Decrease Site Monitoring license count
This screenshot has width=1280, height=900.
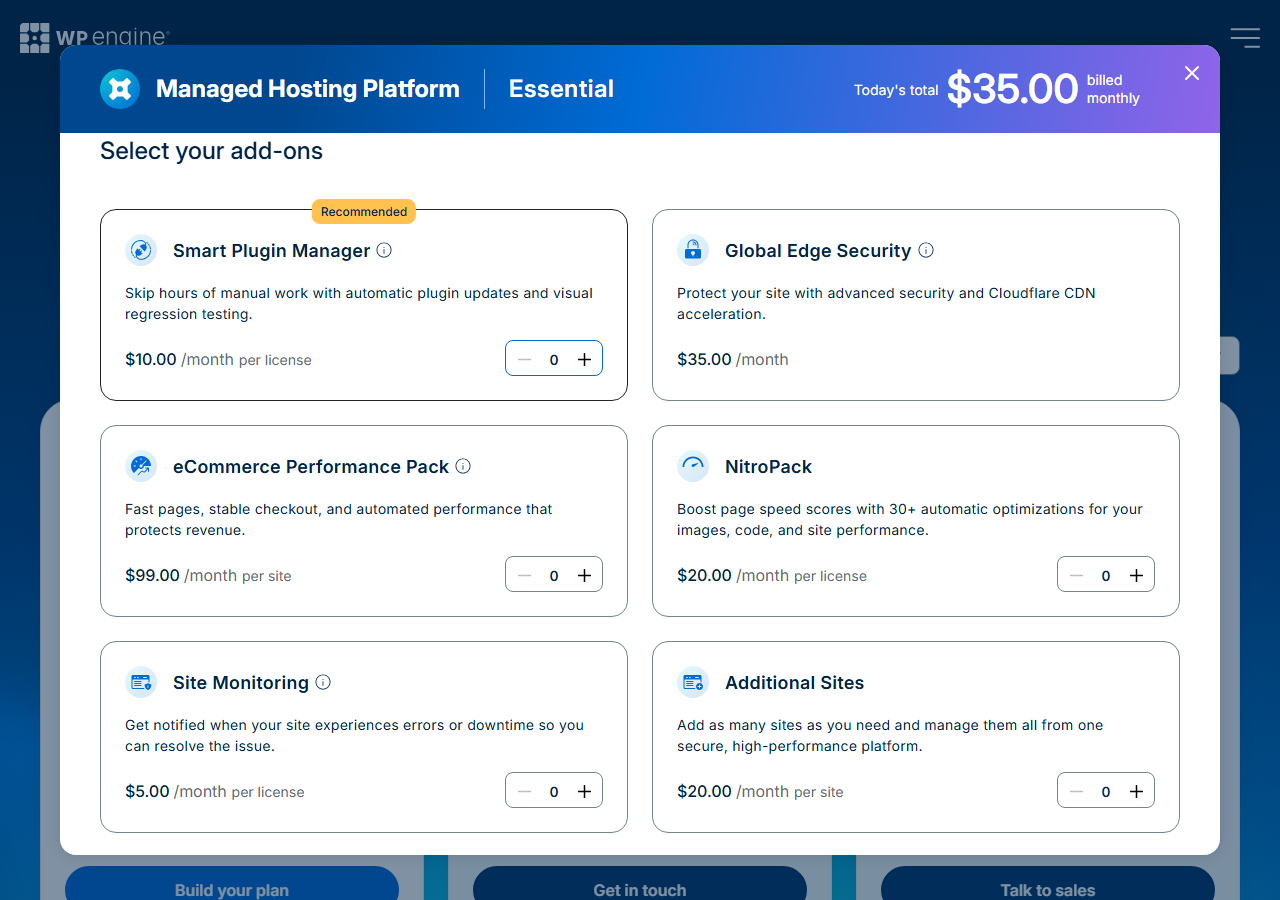tap(524, 791)
